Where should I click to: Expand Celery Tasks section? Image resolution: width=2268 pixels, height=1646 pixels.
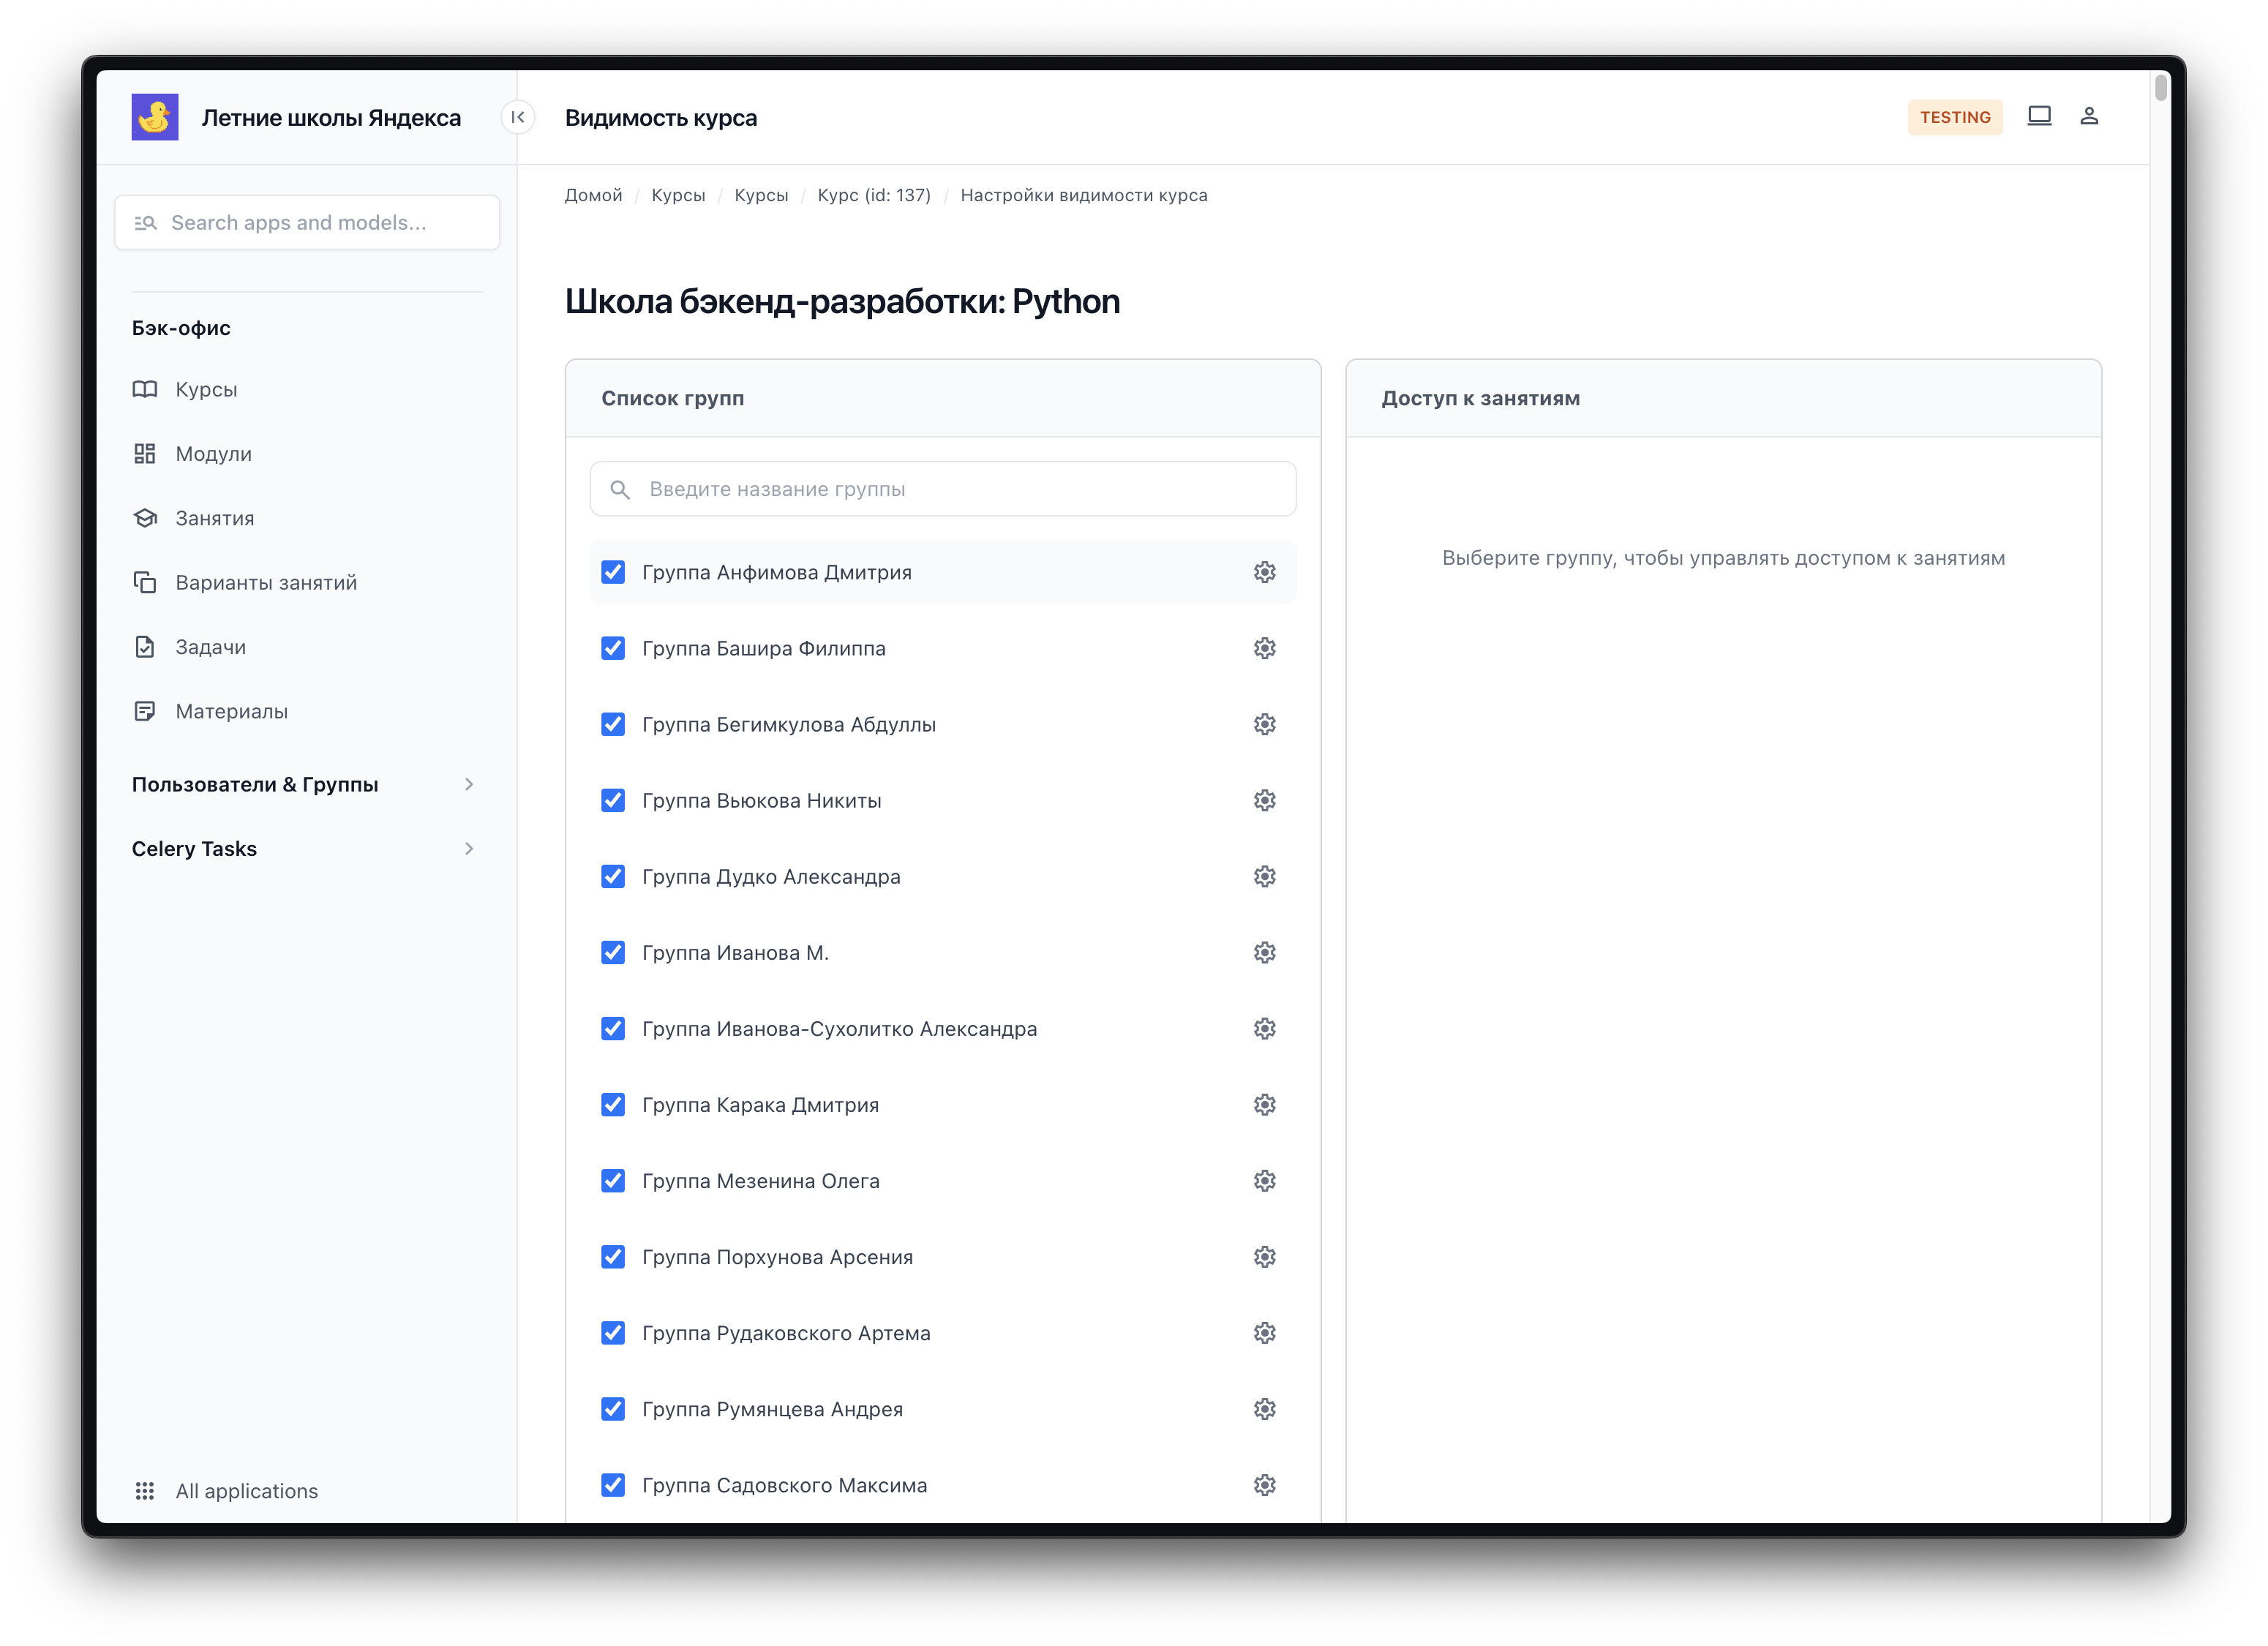(306, 848)
